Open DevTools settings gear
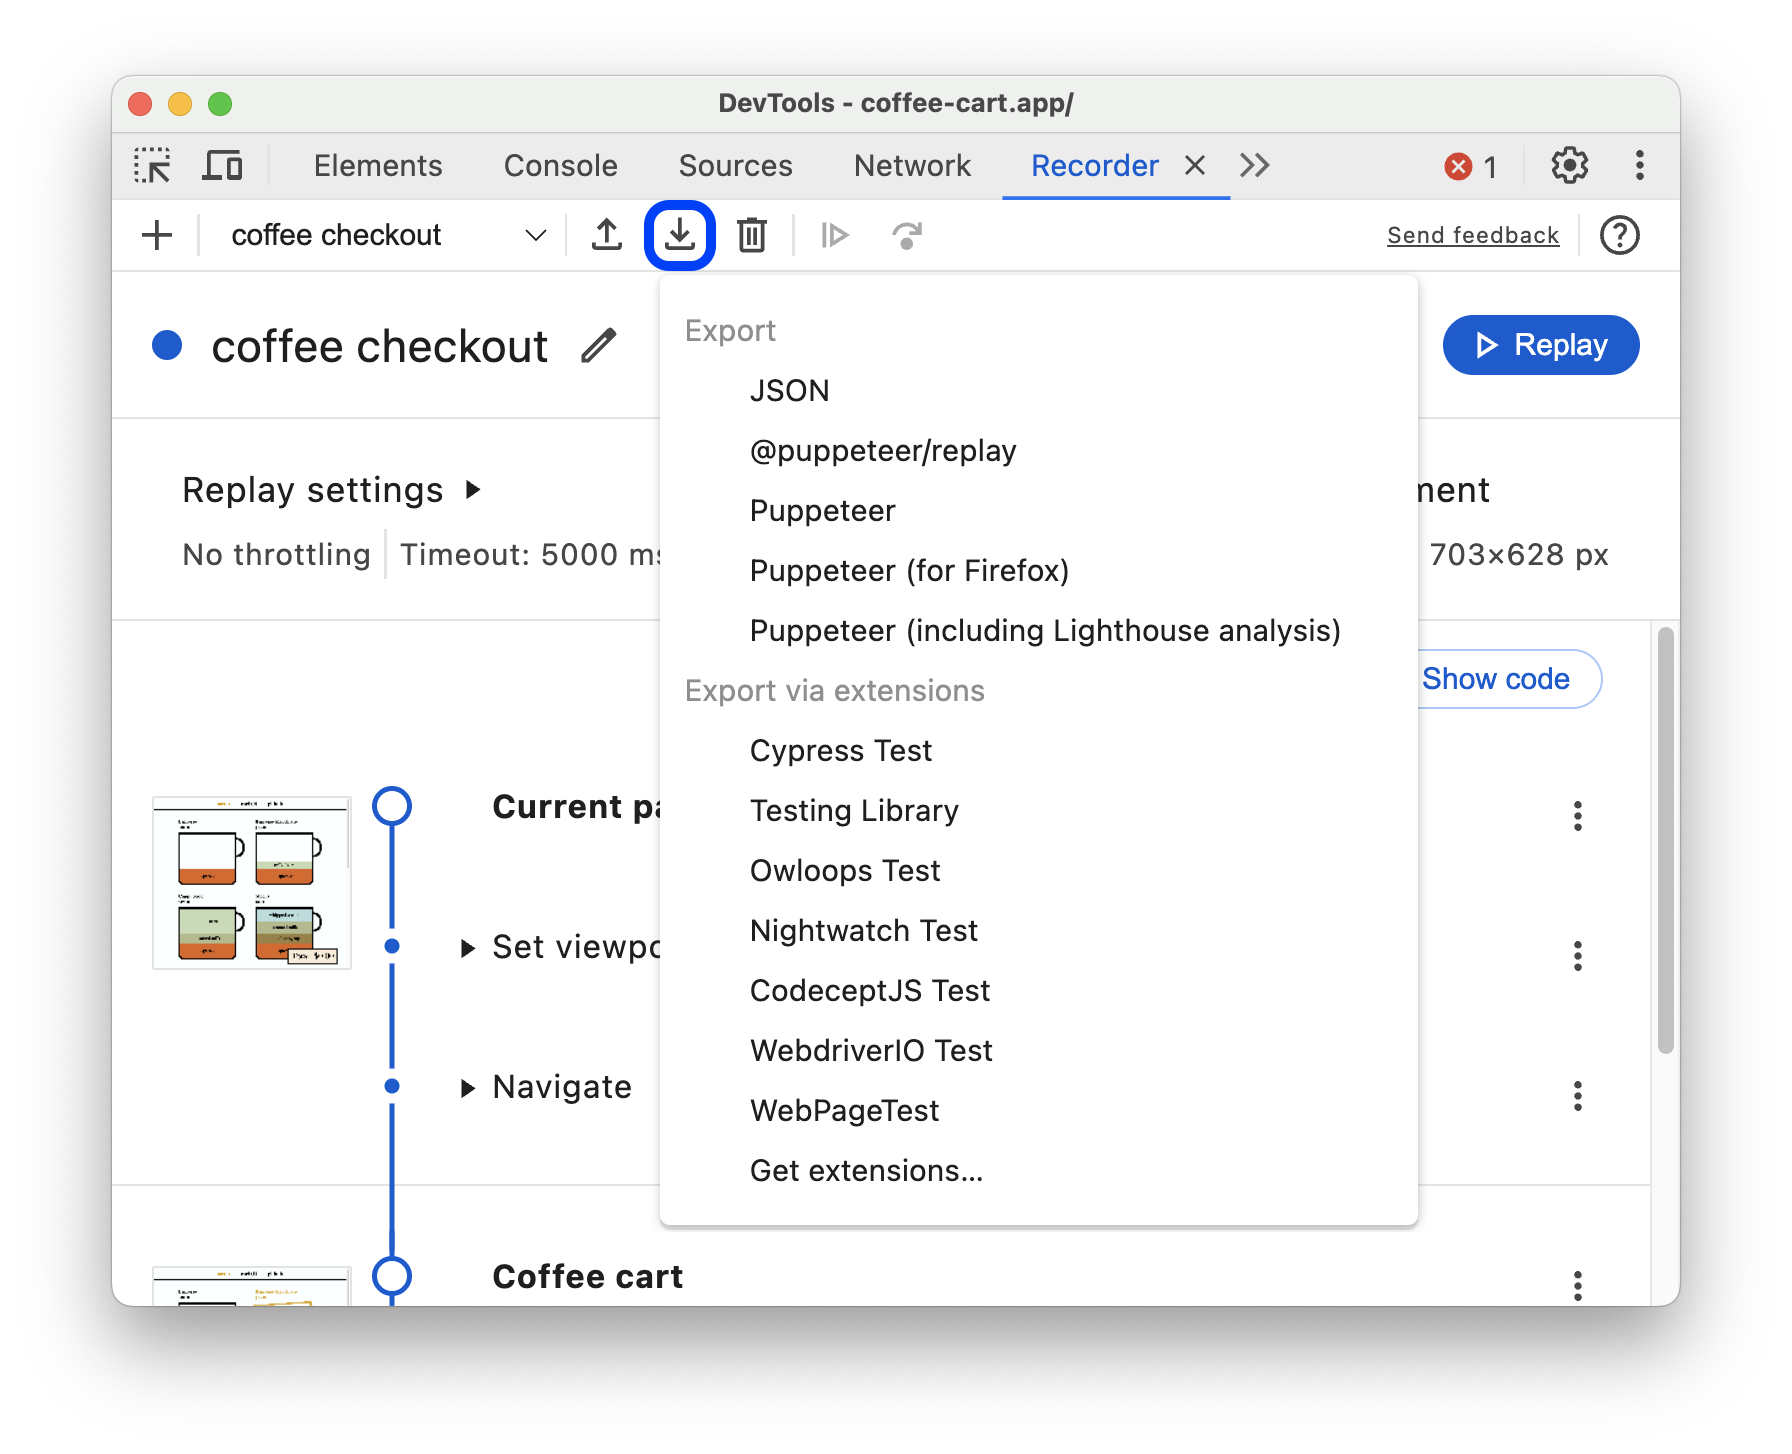1792x1454 pixels. (1569, 165)
